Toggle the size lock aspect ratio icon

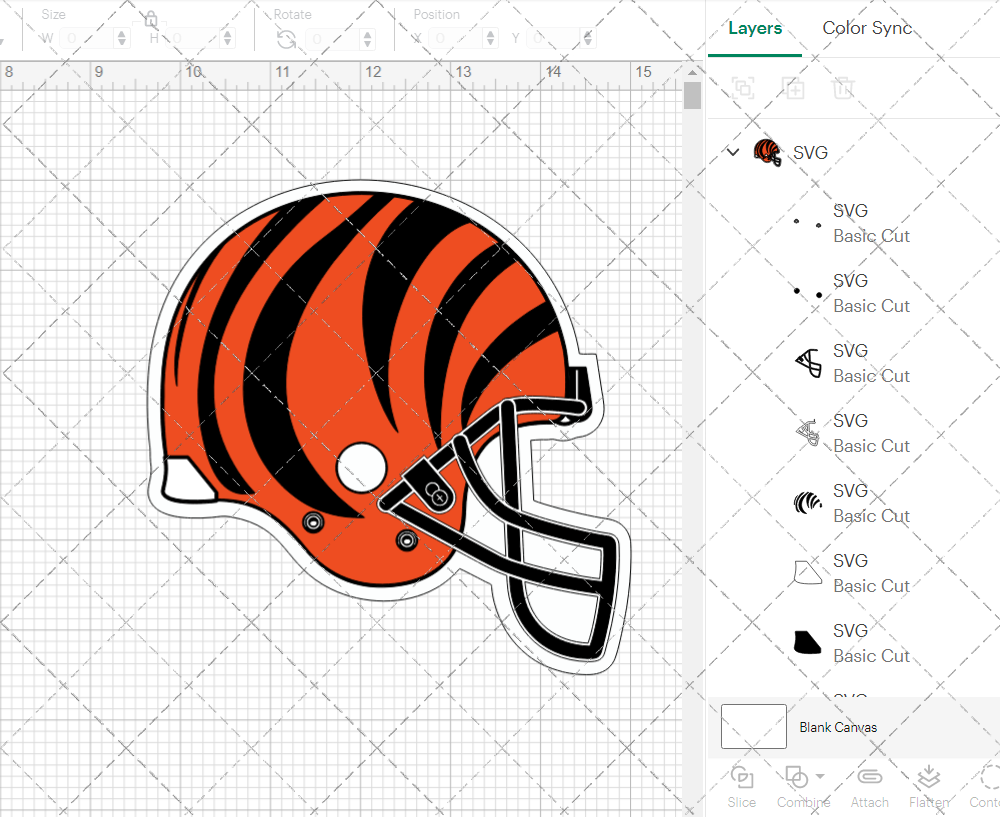click(151, 19)
